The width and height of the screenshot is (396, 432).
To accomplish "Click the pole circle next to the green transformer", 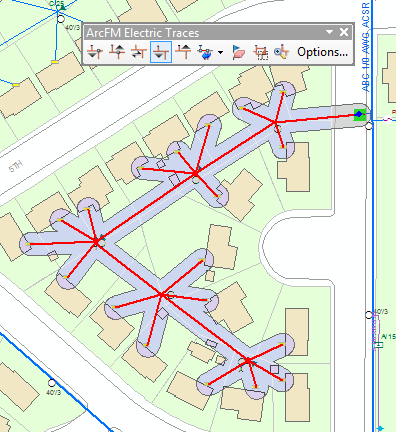I will pos(369,126).
